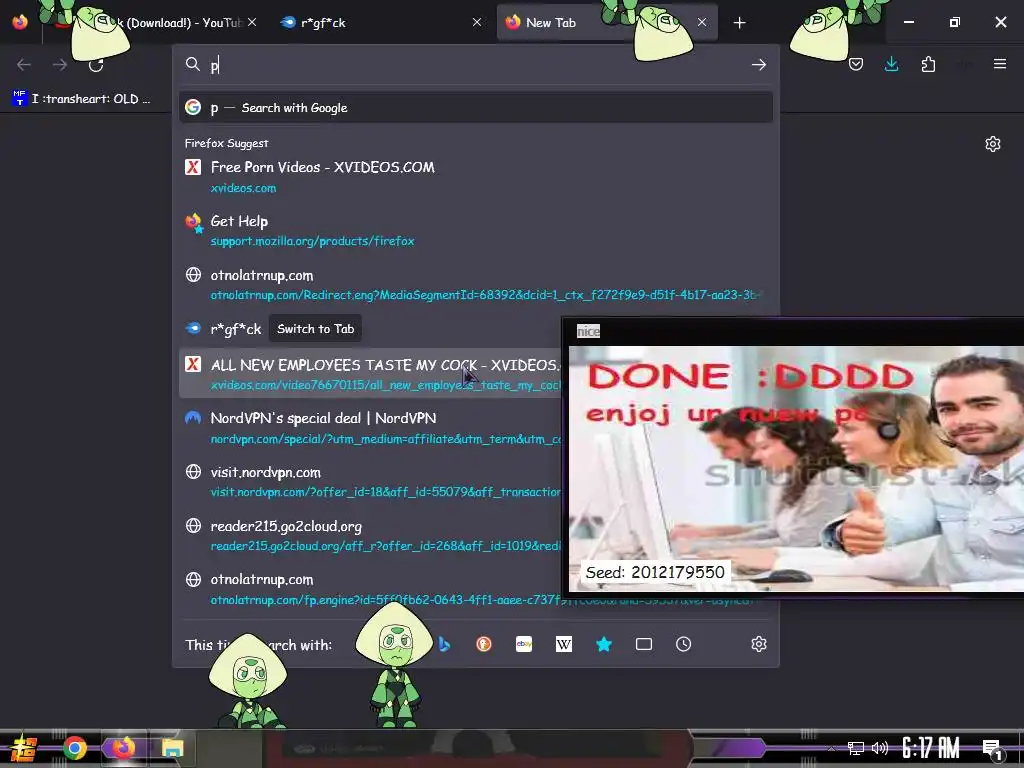Open otnolatrnup.com fp.engine suggestion
The image size is (1024, 768).
click(x=370, y=589)
